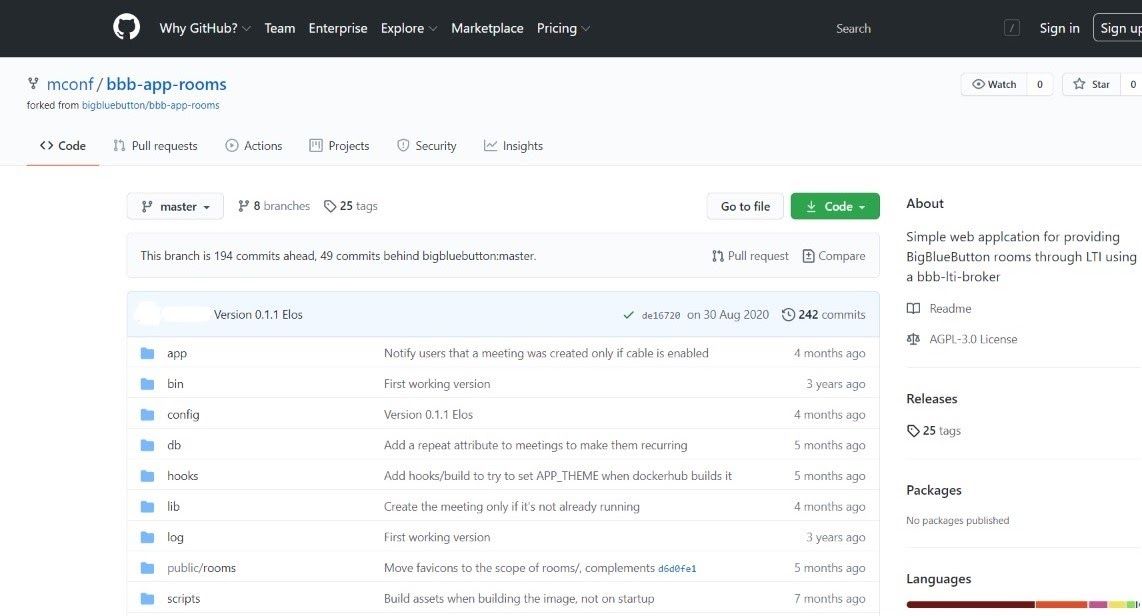Click the AGPL-3.0 License scales icon
The image size is (1142, 616).
(x=913, y=339)
